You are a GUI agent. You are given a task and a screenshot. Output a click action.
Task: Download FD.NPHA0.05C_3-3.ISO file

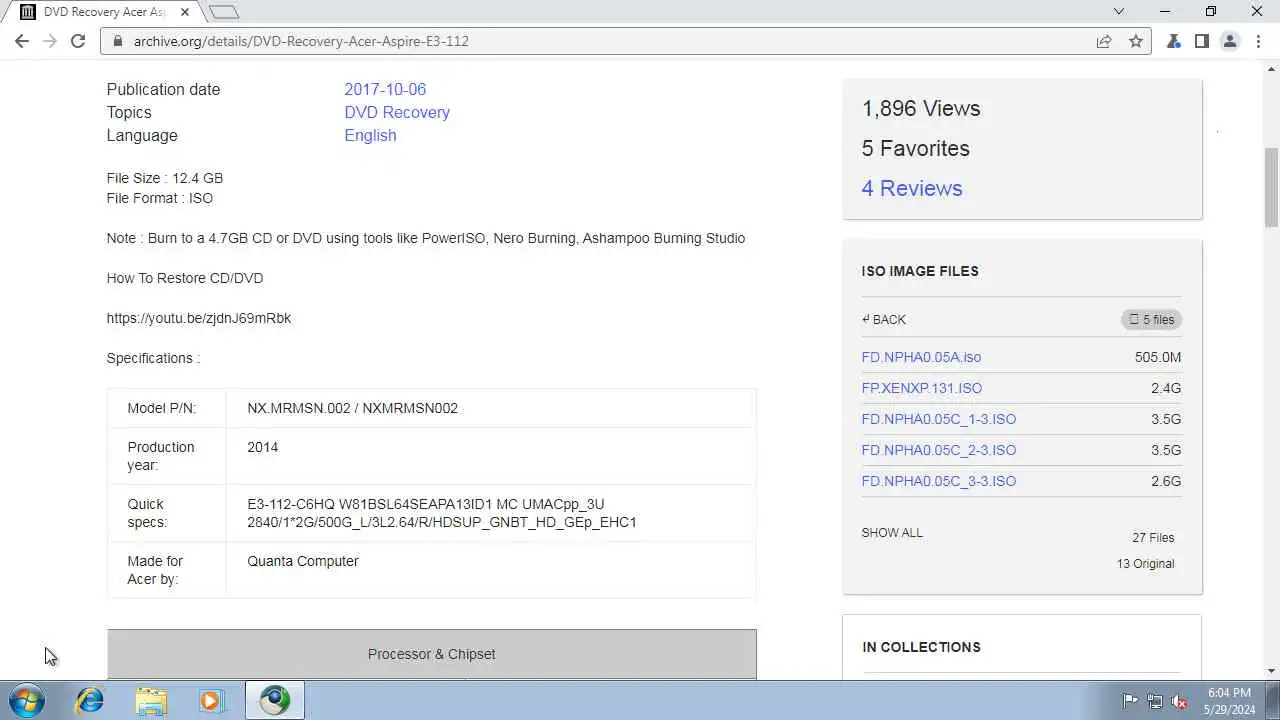tap(938, 481)
